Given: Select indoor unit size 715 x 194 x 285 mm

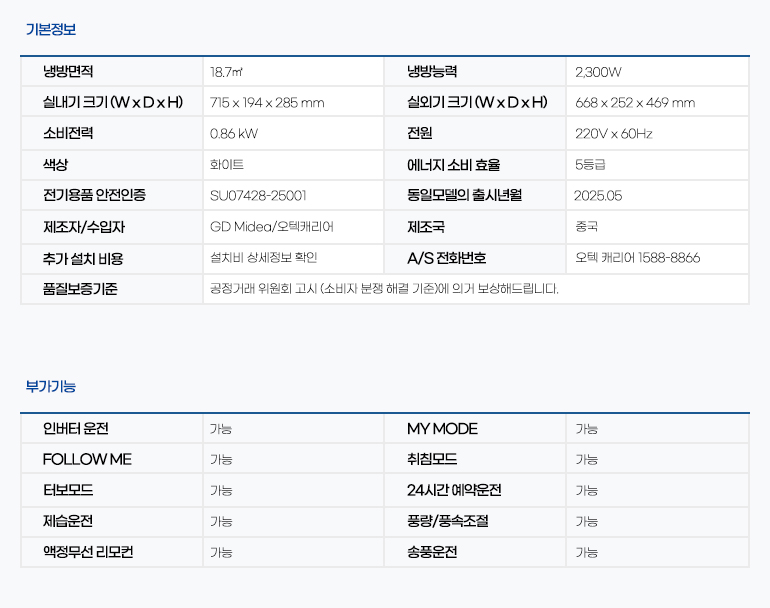Looking at the screenshot, I should point(267,103).
